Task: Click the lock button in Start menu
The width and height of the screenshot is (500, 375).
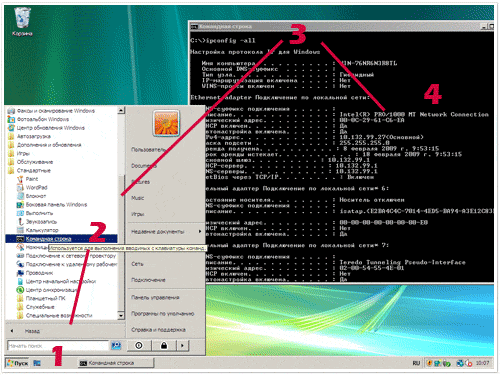Action: (x=164, y=346)
